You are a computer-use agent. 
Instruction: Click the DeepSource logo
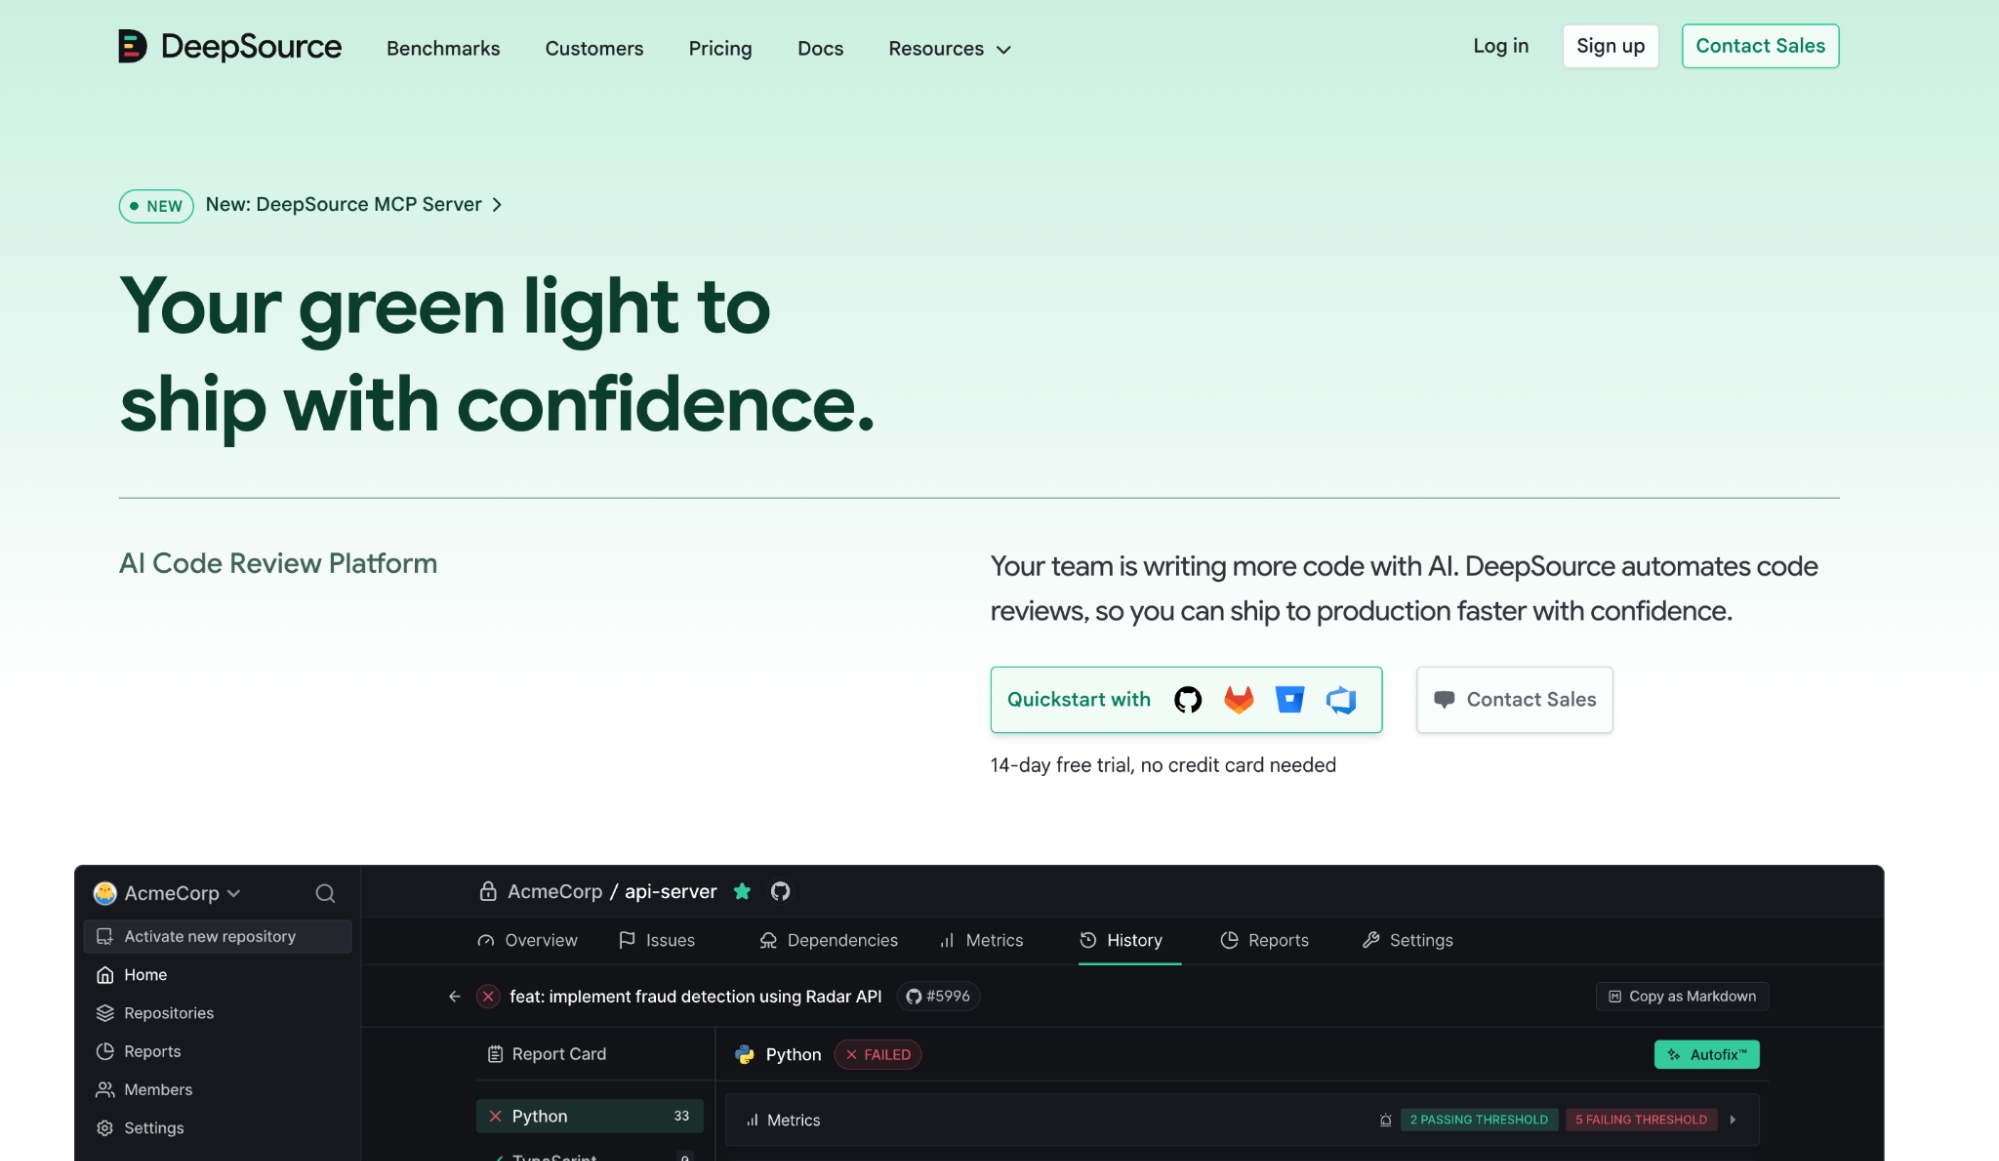point(230,47)
